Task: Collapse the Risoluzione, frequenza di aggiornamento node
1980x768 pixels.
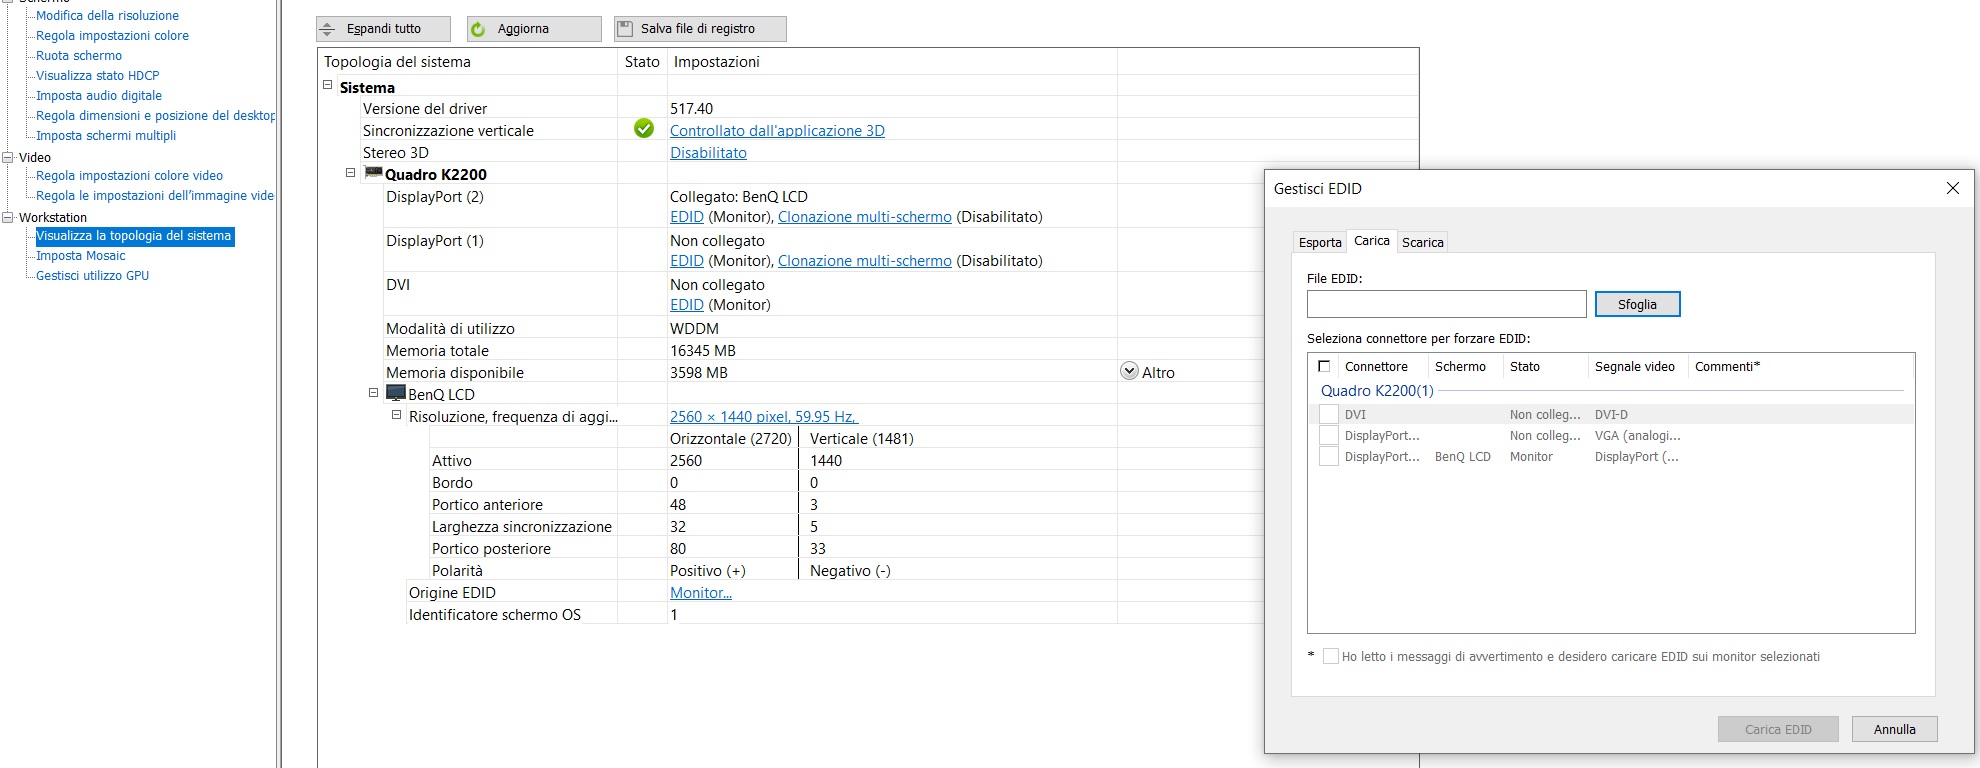Action: coord(396,415)
